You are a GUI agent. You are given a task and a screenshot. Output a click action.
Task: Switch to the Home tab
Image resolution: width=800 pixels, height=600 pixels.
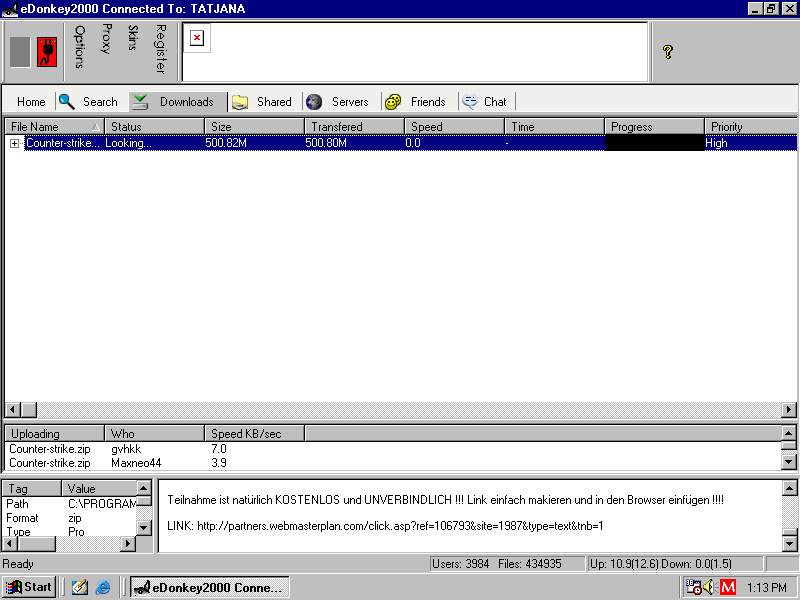pyautogui.click(x=31, y=102)
